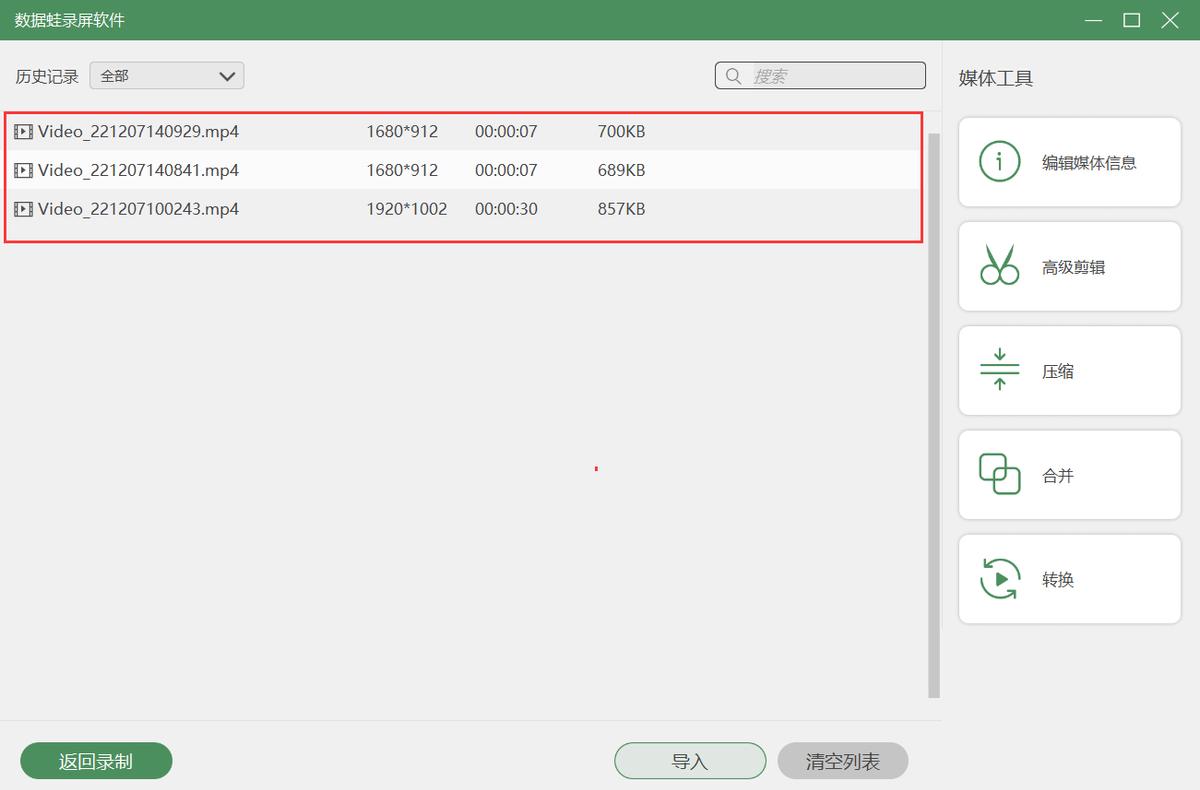Click the info icon for editing media information

pyautogui.click(x=999, y=162)
